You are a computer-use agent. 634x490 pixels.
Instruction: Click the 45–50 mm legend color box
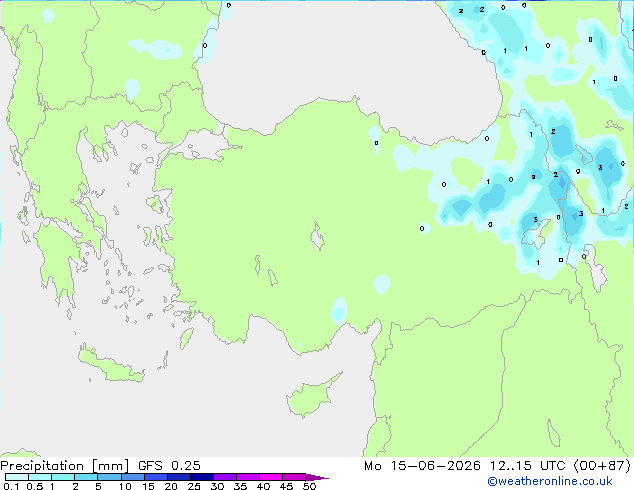pos(294,477)
